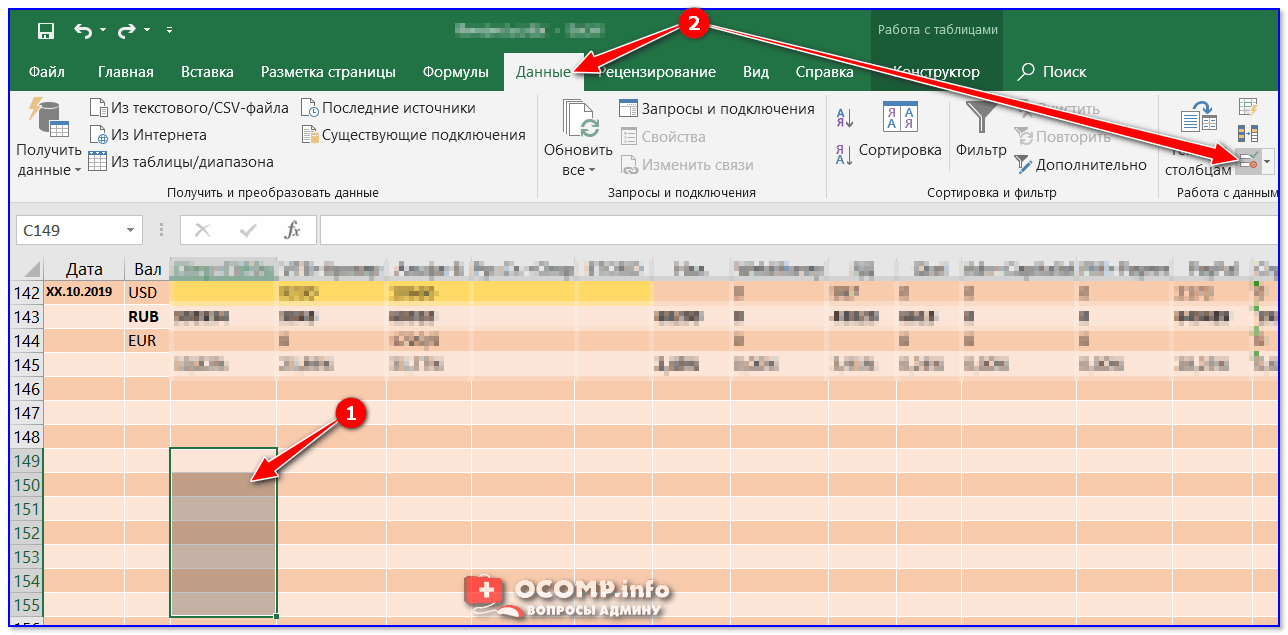The height and width of the screenshot is (635, 1288).
Task: Click the Из Интернета button
Action: pyautogui.click(x=148, y=134)
